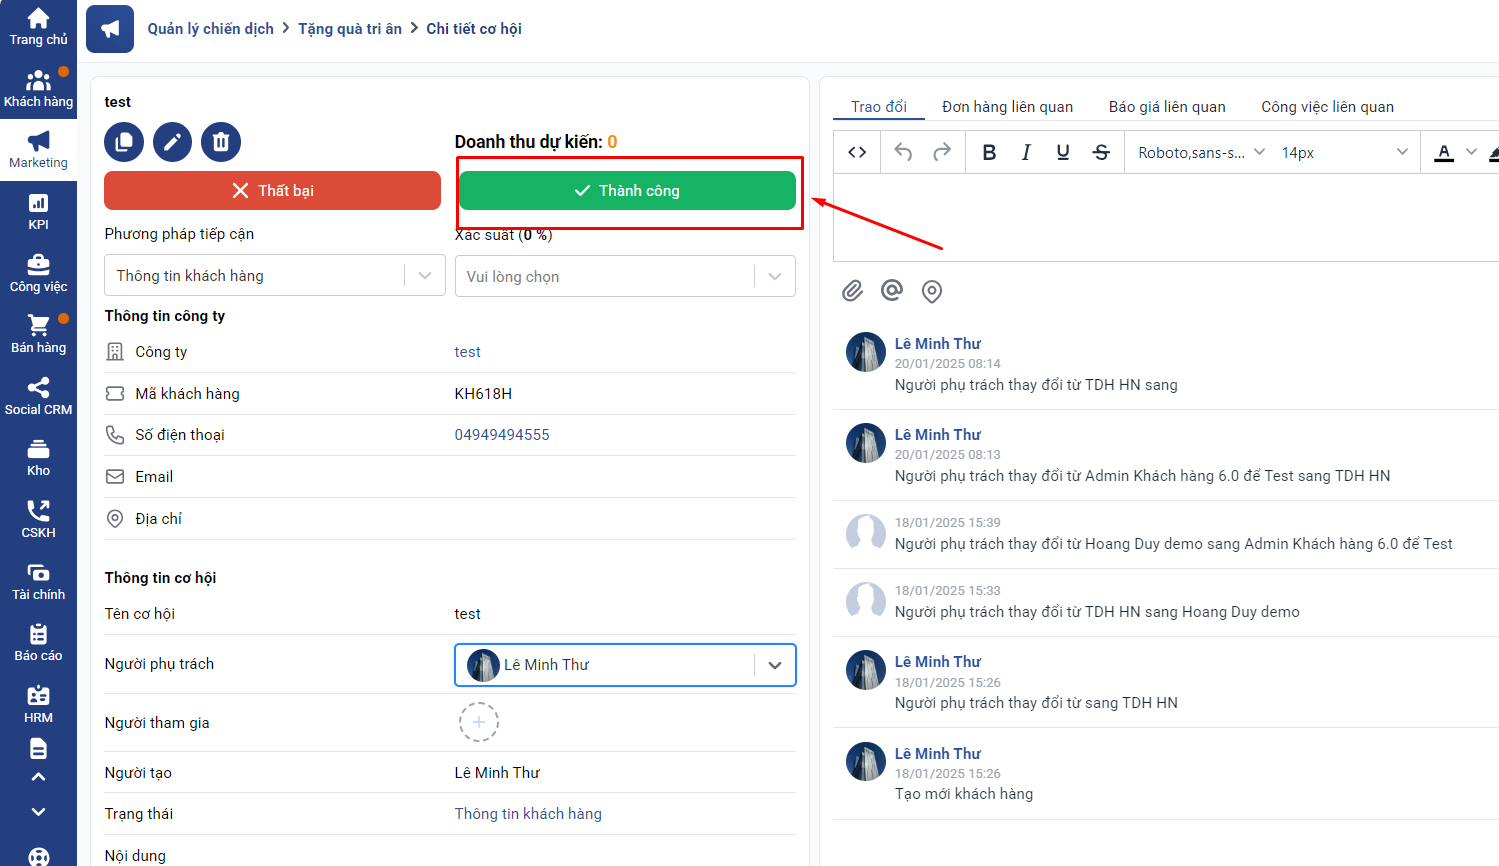The image size is (1499, 866).
Task: Click the attach file paperclip icon
Action: point(852,291)
